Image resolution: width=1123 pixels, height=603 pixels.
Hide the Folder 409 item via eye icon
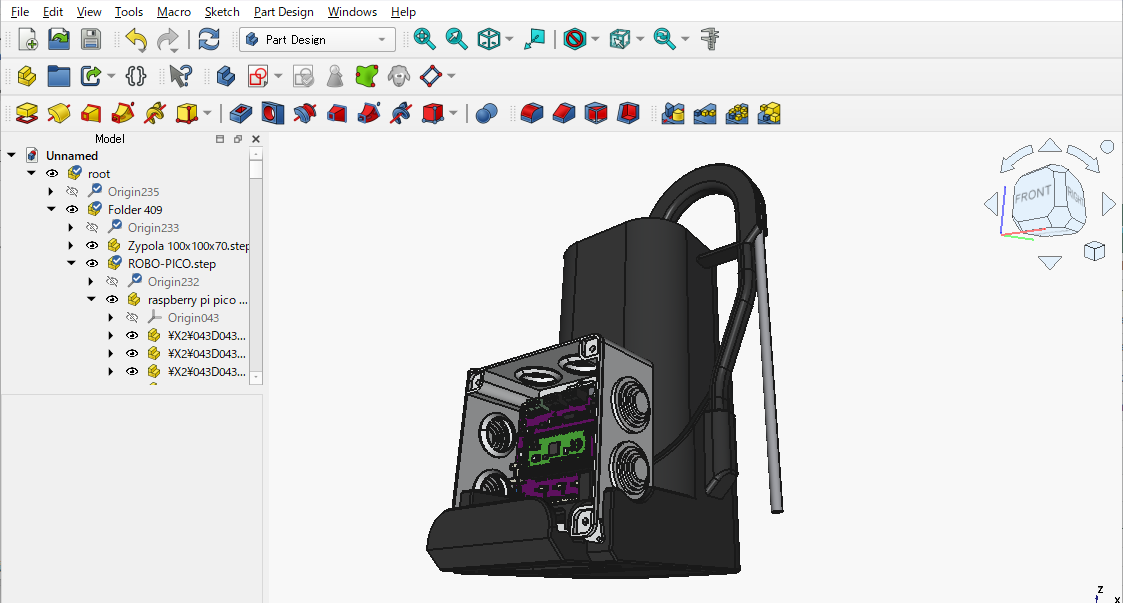(x=72, y=210)
